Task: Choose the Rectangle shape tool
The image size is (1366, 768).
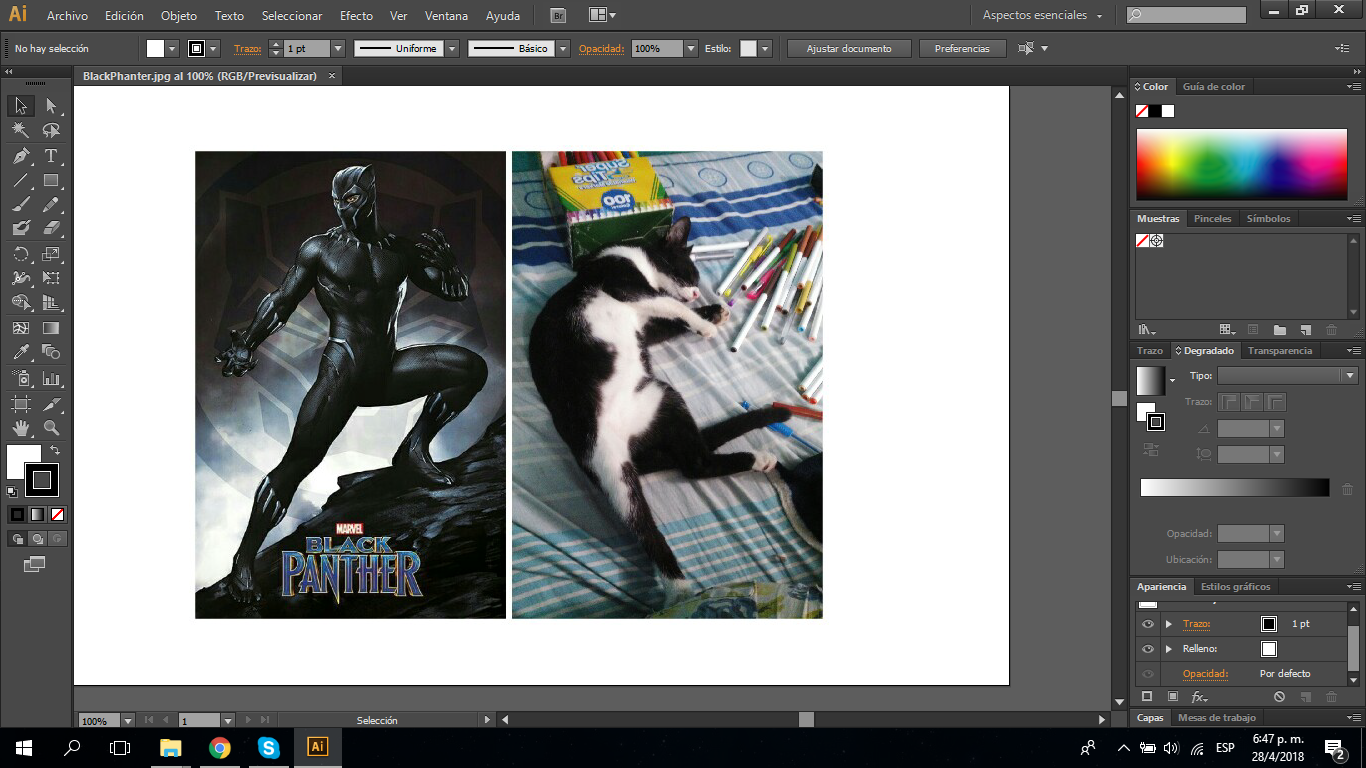Action: tap(51, 181)
